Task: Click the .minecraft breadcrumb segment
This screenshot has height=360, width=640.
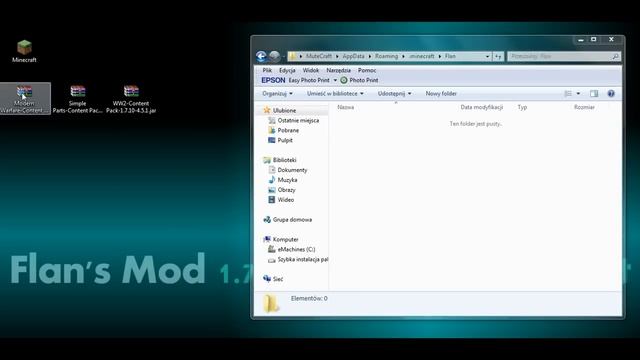Action: tap(422, 56)
